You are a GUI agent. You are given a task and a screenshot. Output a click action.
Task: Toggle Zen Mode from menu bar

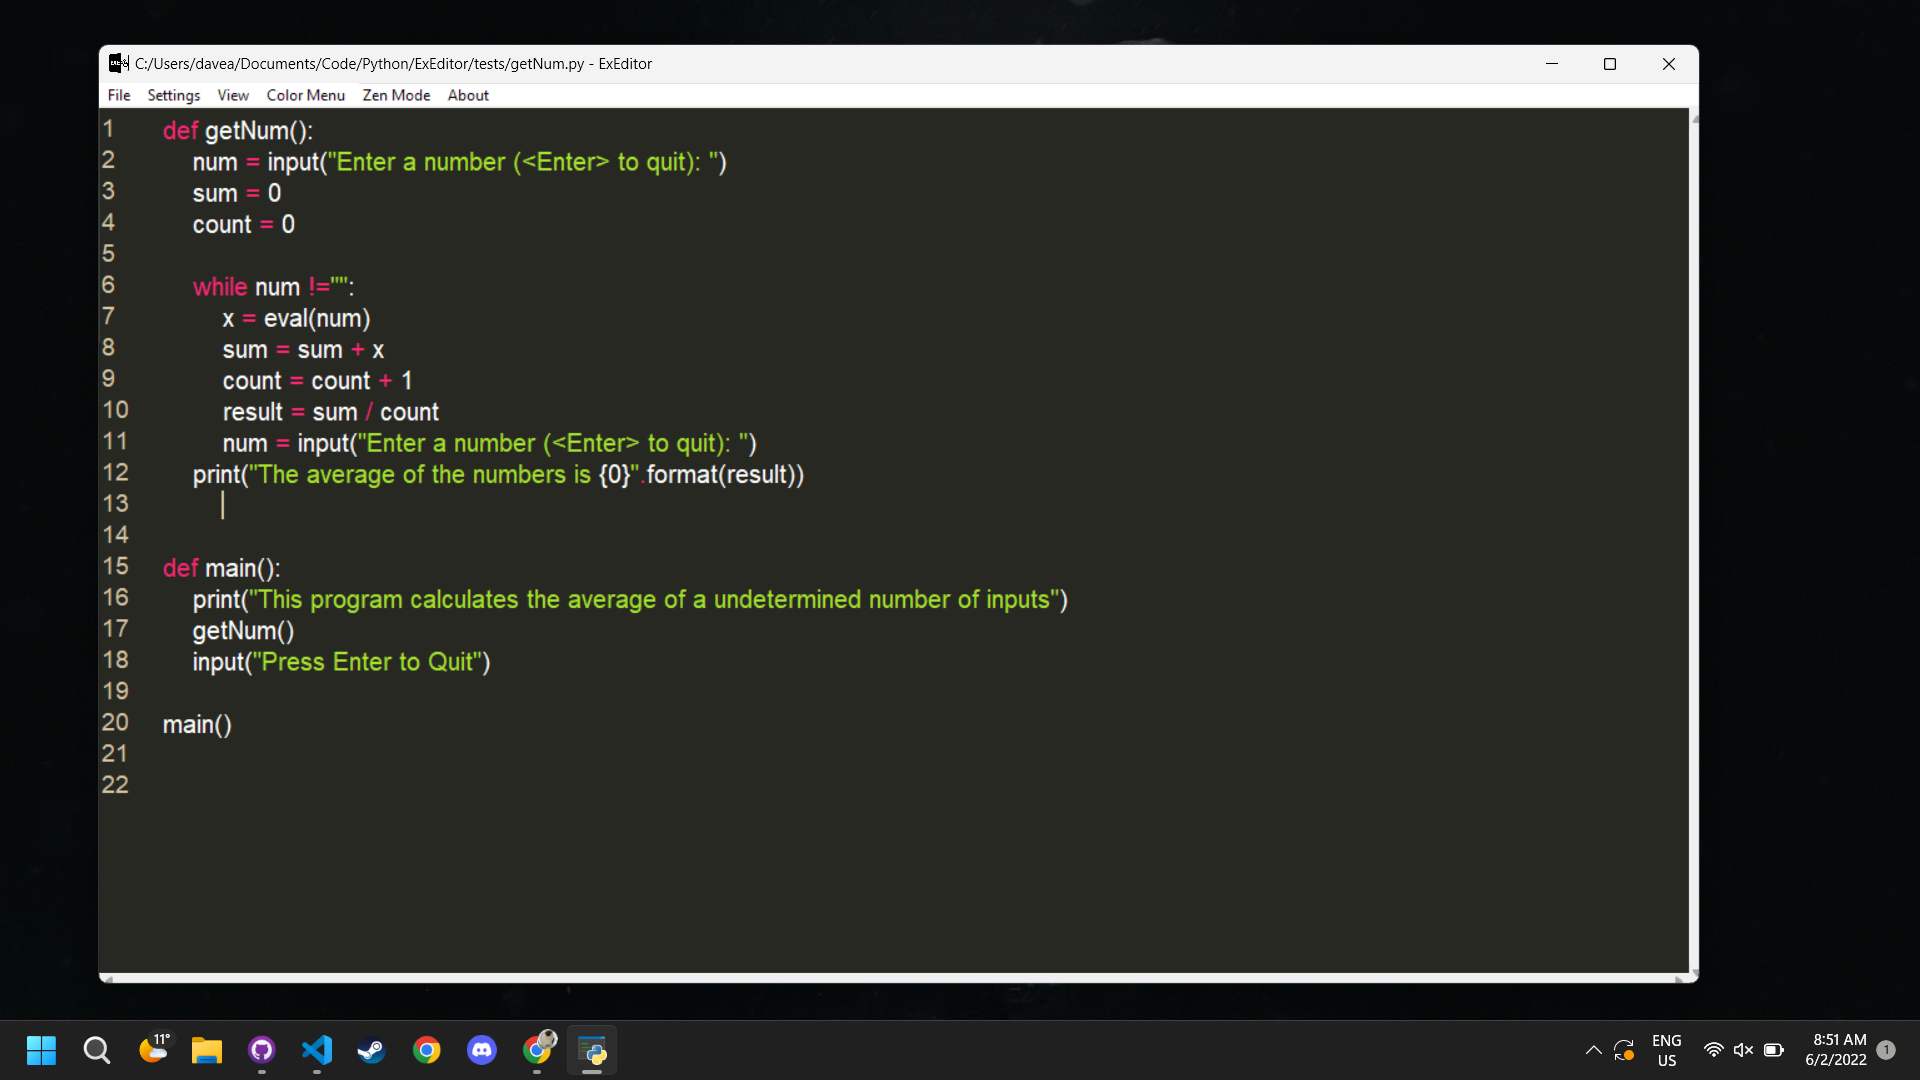396,95
